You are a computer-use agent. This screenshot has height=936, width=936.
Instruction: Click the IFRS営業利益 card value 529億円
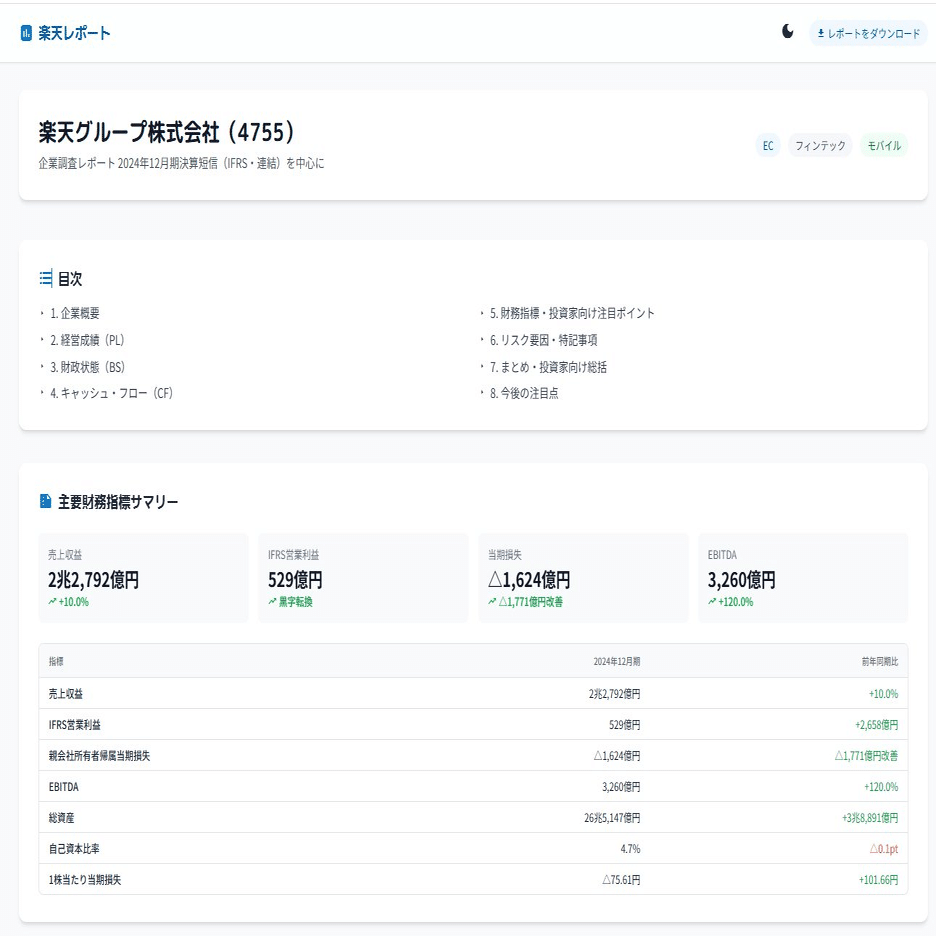(295, 580)
